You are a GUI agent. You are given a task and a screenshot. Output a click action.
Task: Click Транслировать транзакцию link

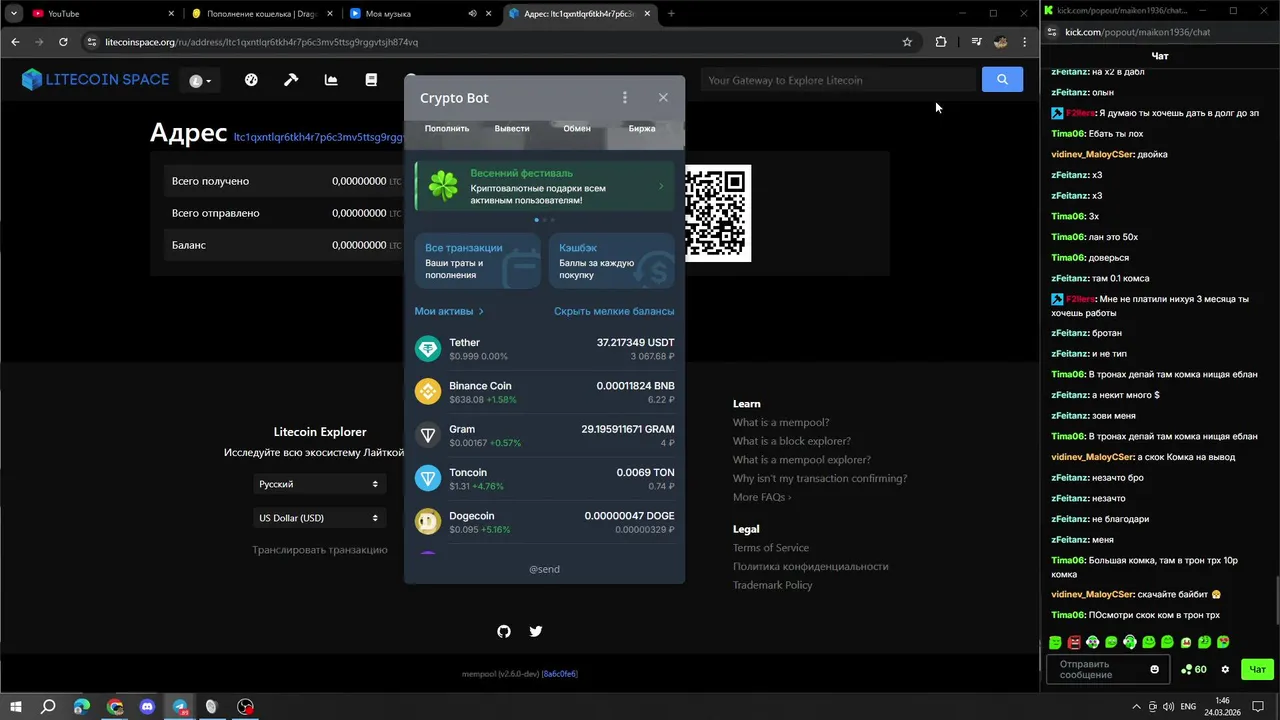320,550
